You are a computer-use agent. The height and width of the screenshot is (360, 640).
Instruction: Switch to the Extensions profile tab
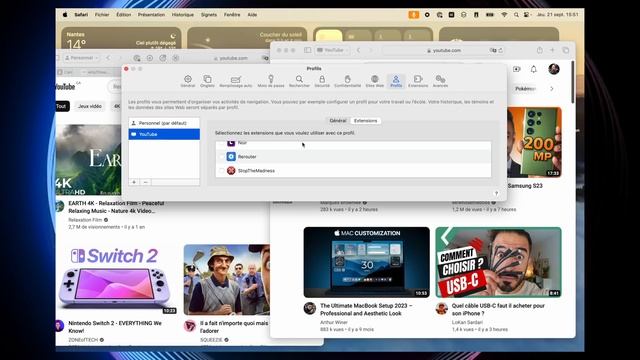(x=365, y=121)
